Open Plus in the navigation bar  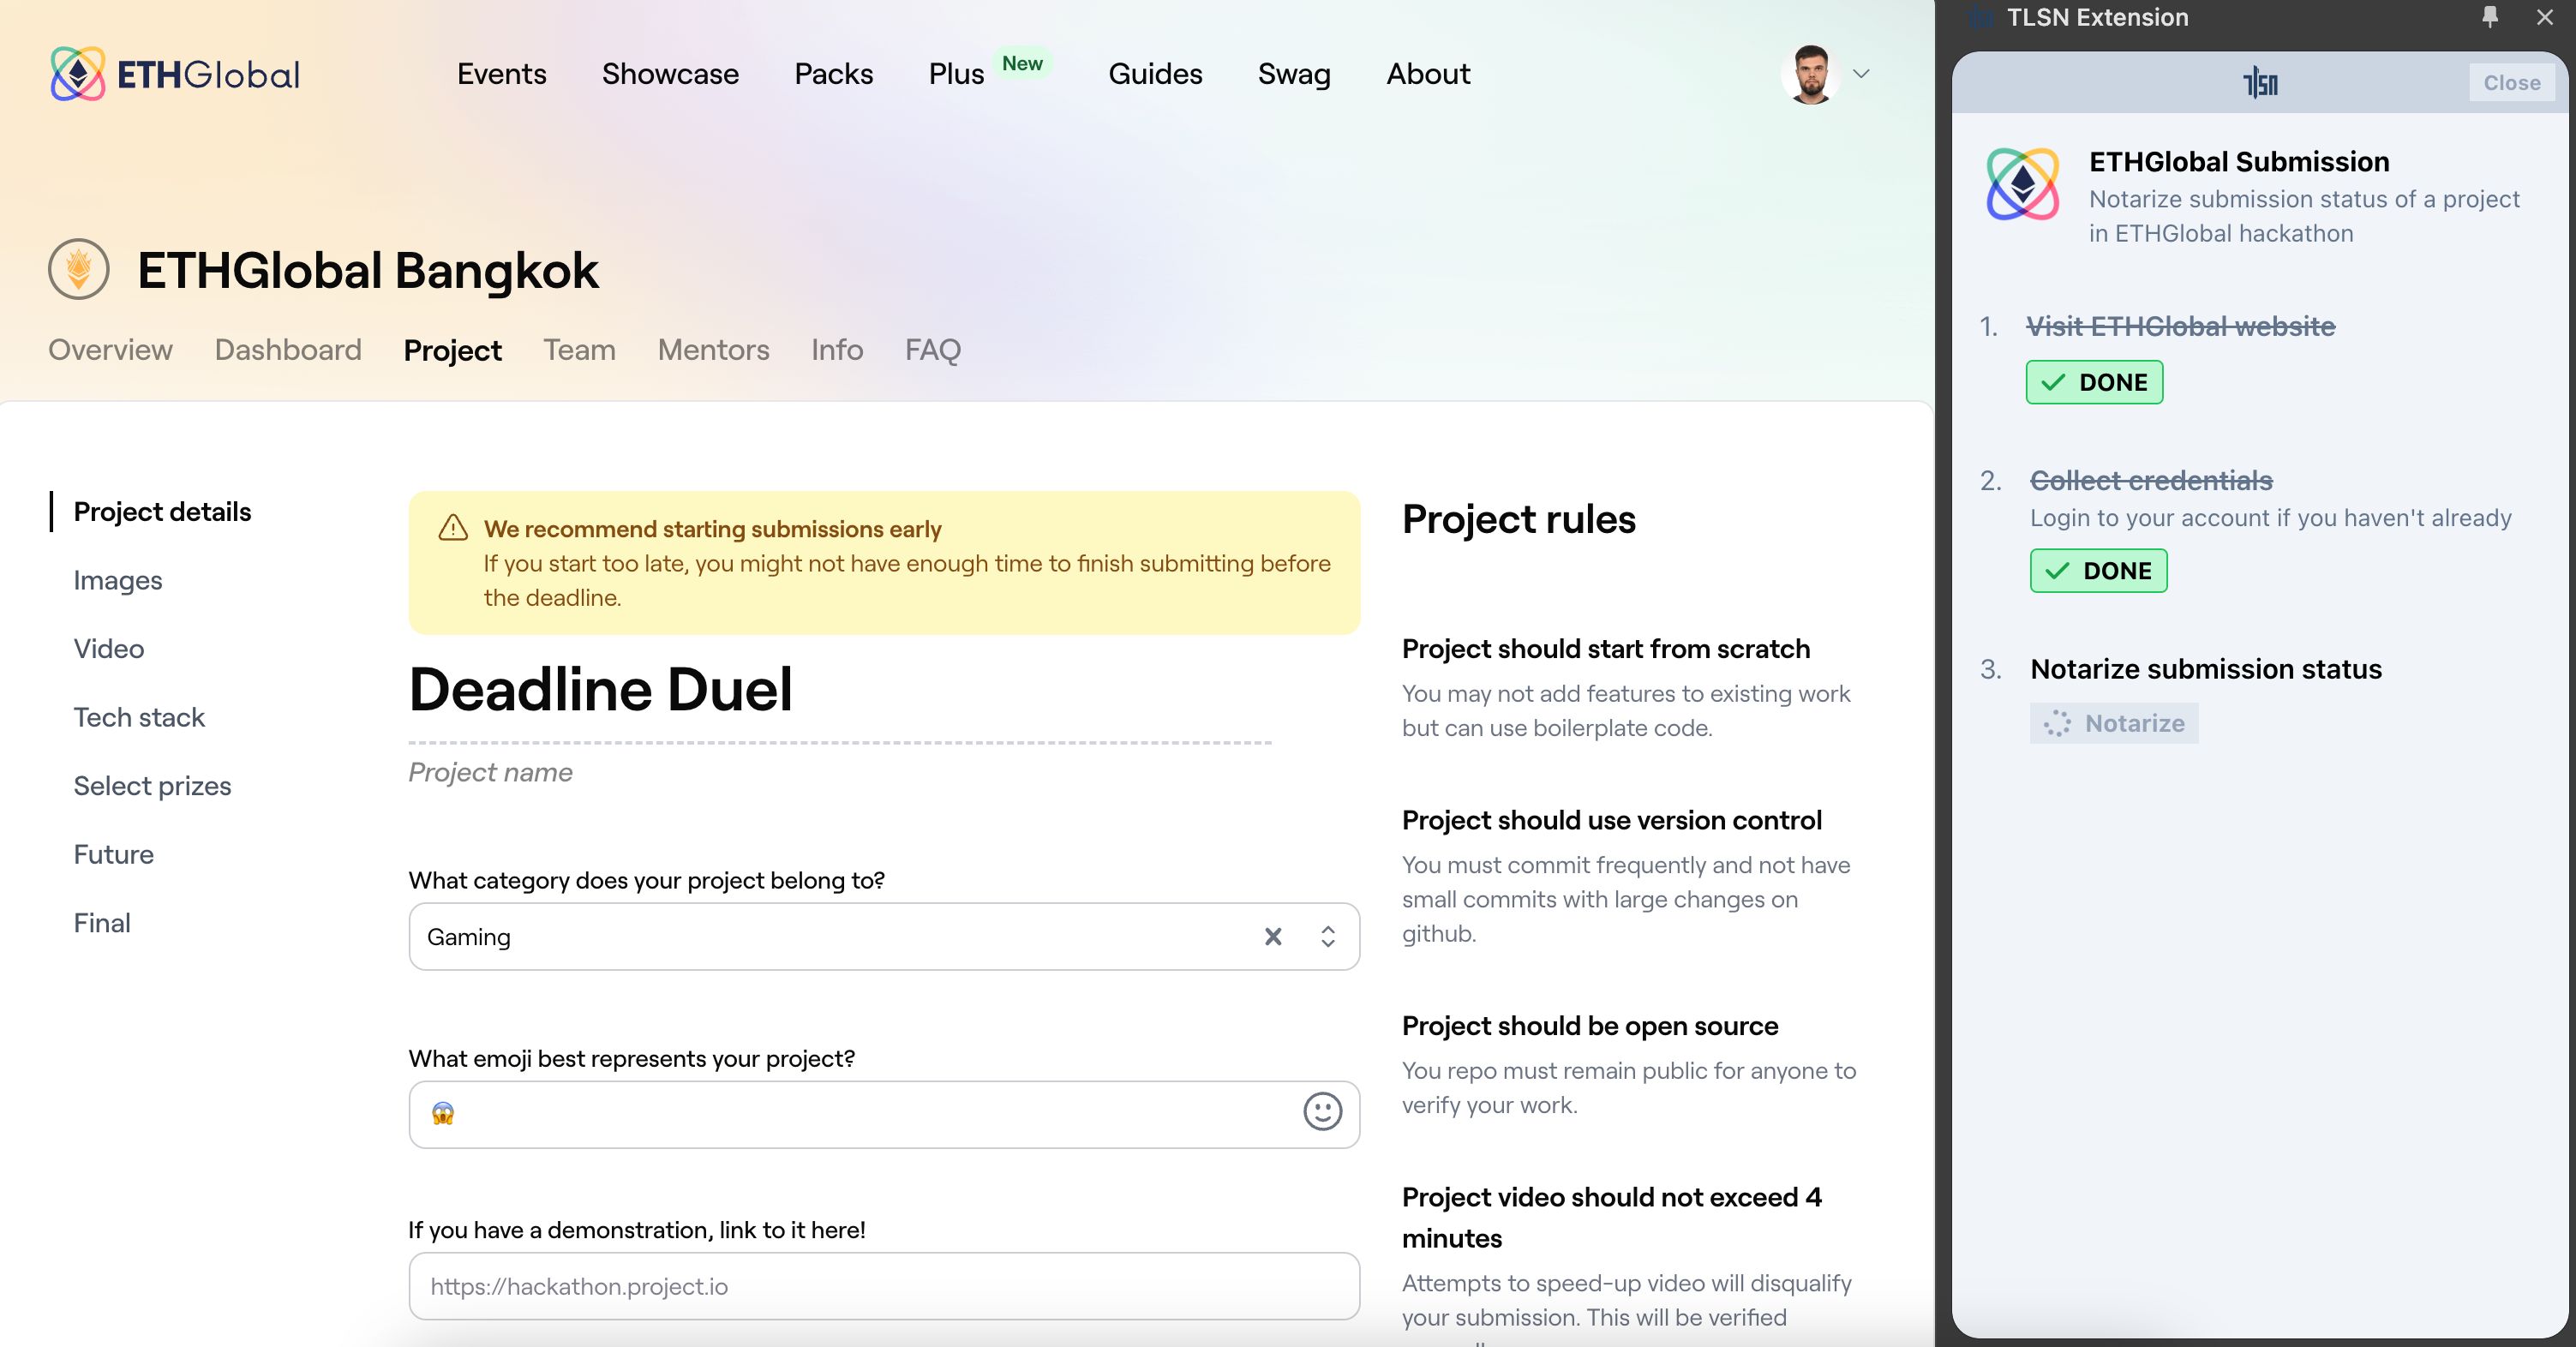(956, 74)
